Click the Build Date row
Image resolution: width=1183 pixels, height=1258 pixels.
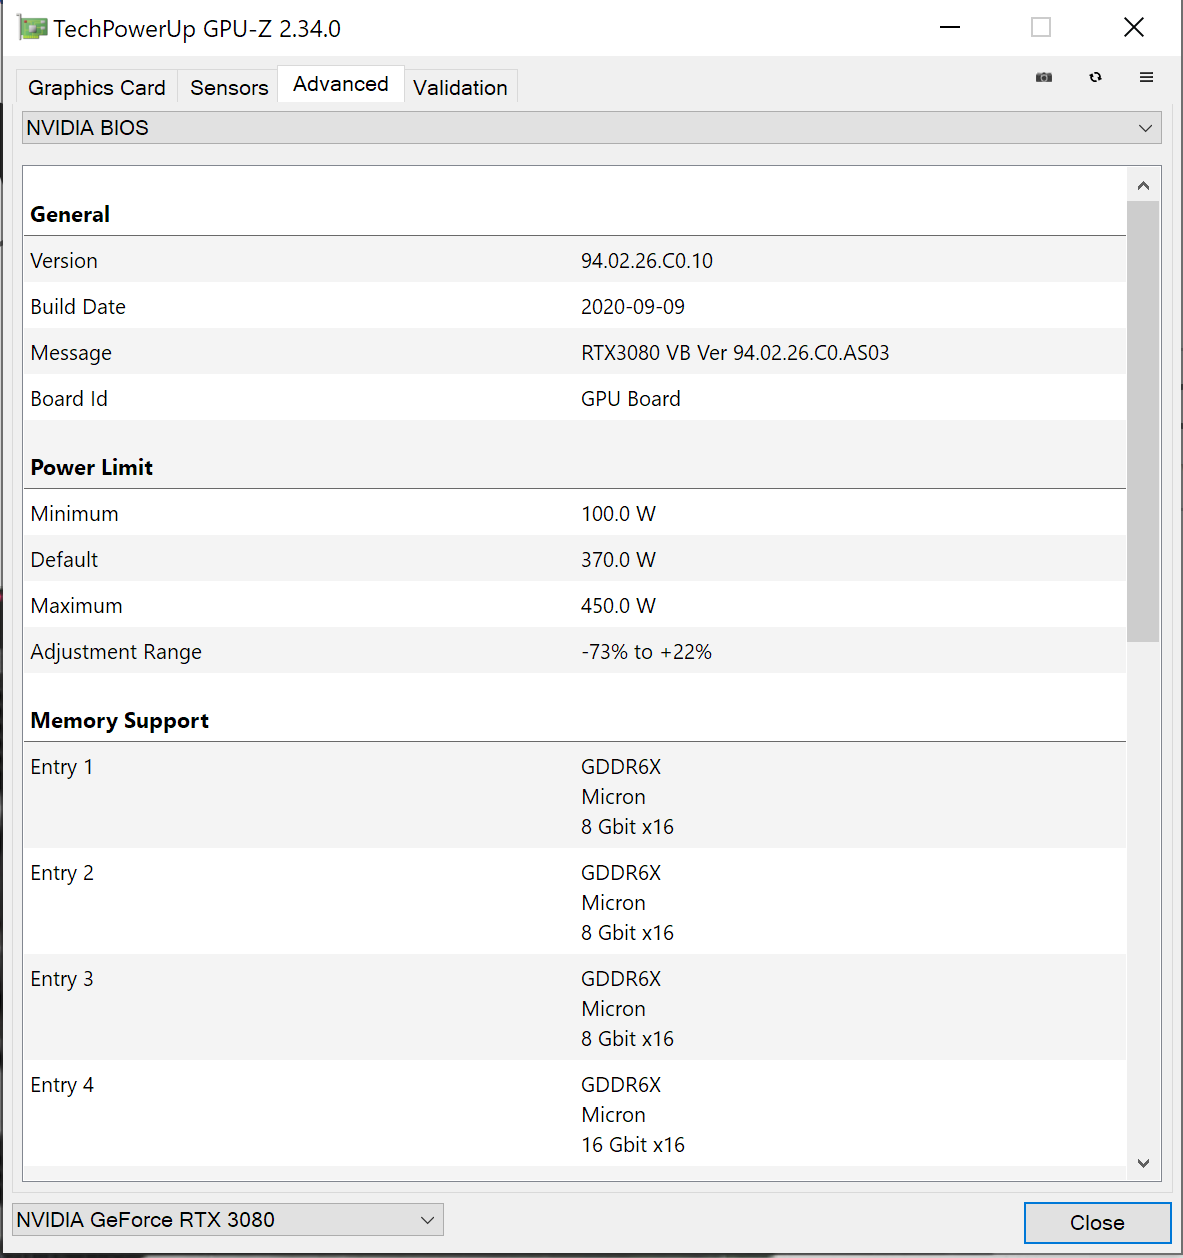575,307
